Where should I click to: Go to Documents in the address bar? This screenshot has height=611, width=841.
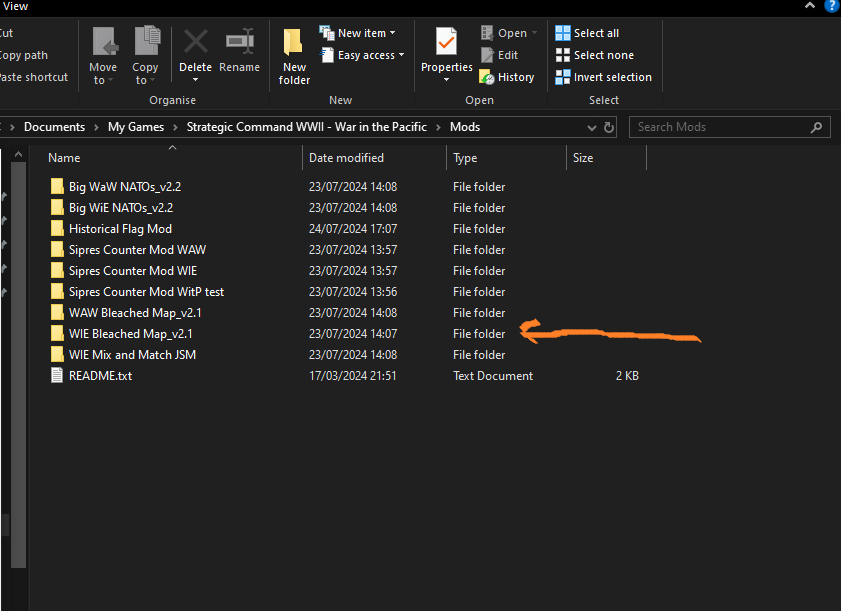[54, 127]
